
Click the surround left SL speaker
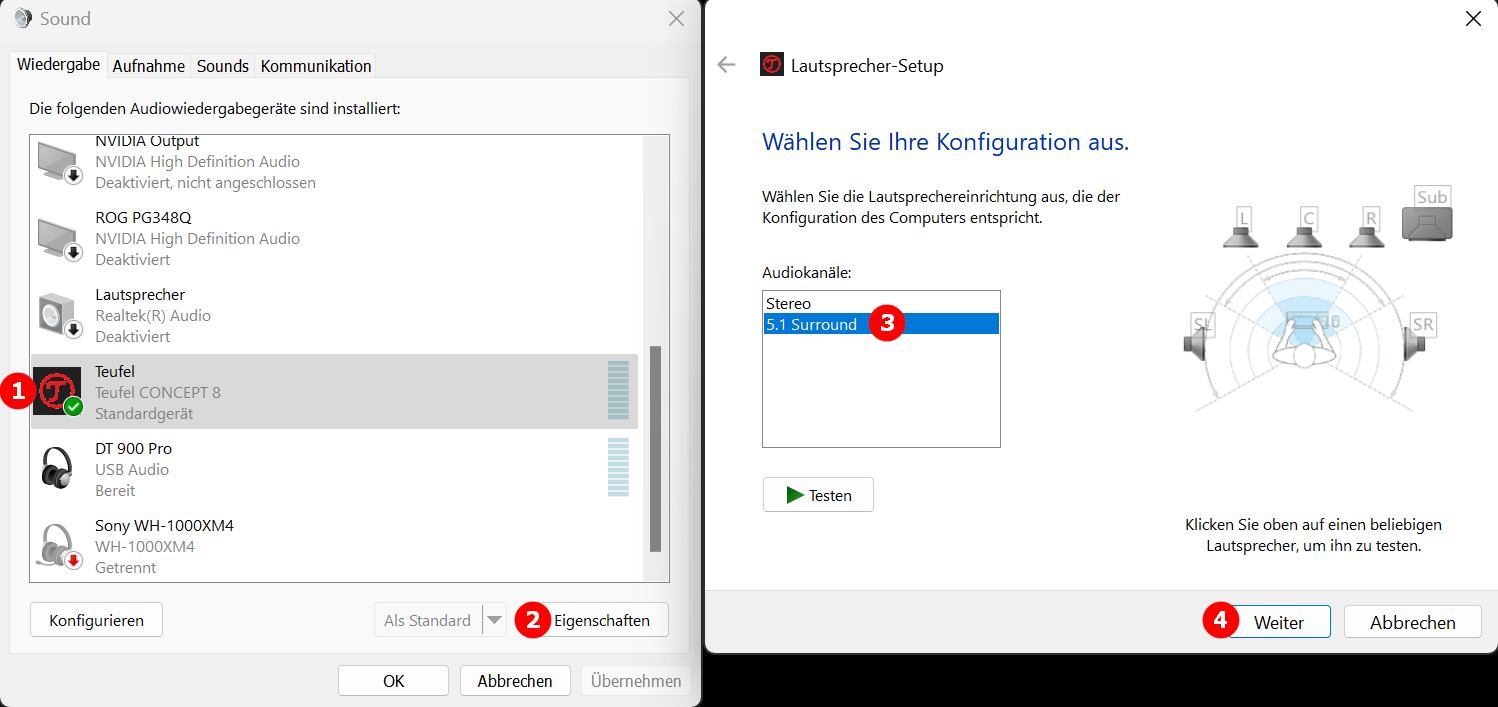[x=1198, y=337]
